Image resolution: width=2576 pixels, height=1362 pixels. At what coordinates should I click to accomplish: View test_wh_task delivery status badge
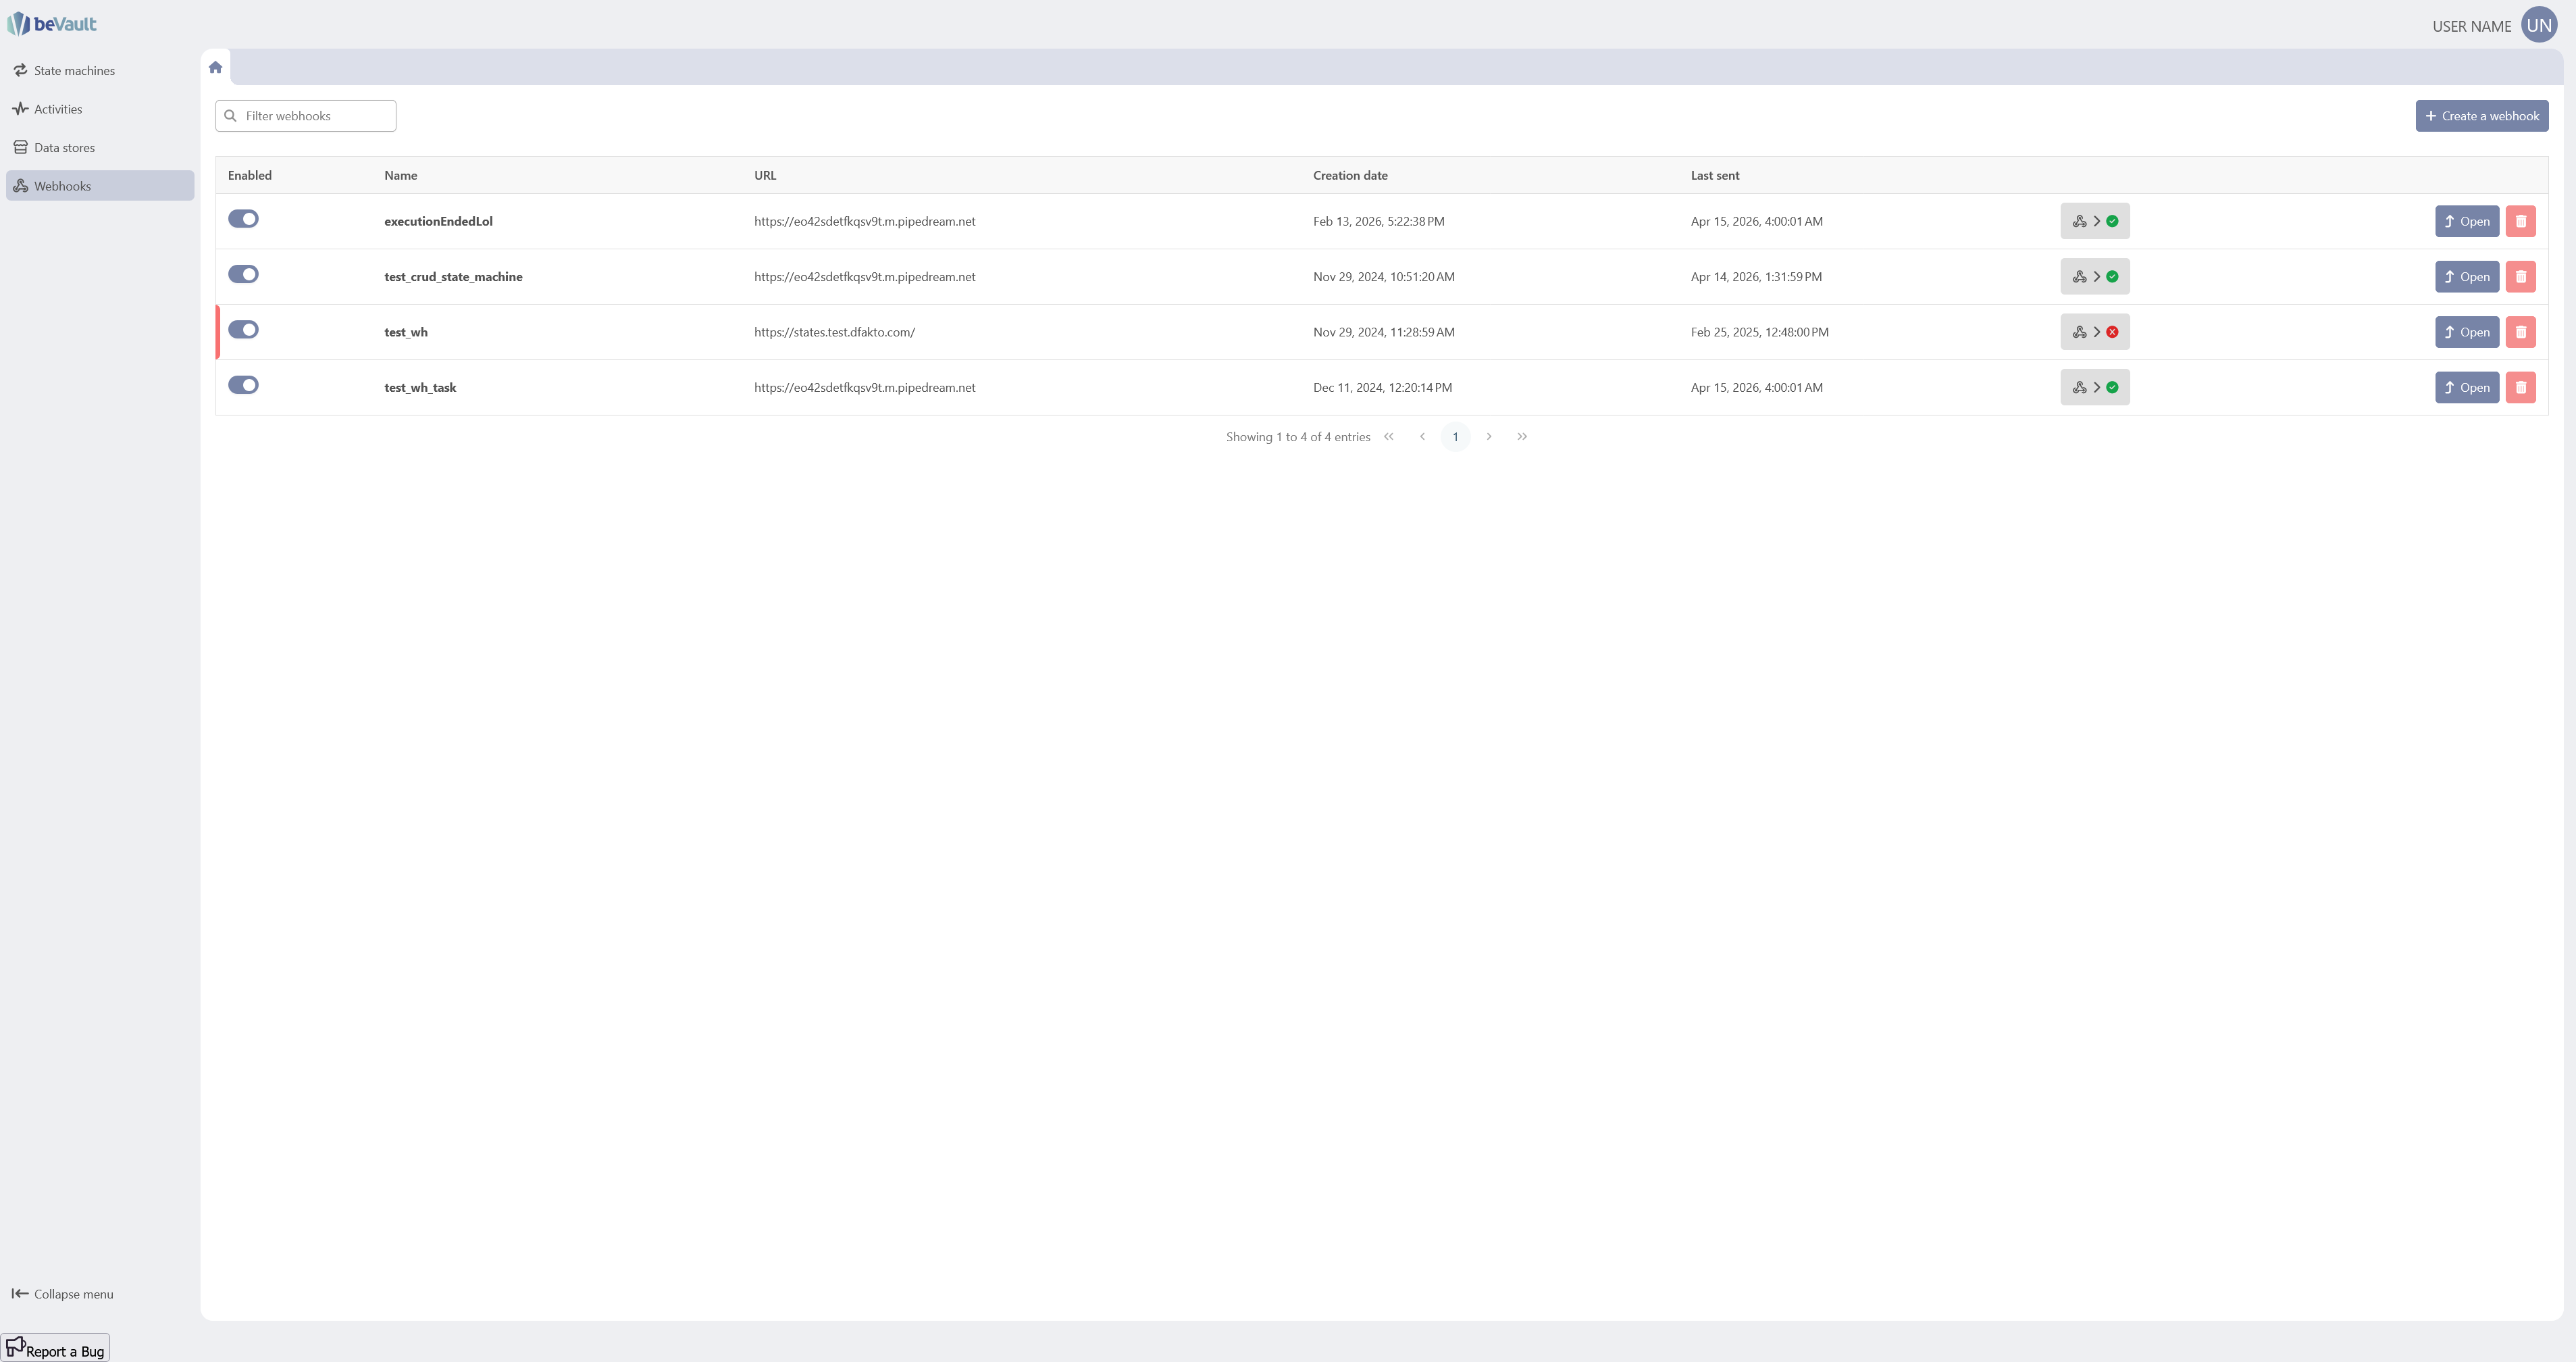(2094, 388)
